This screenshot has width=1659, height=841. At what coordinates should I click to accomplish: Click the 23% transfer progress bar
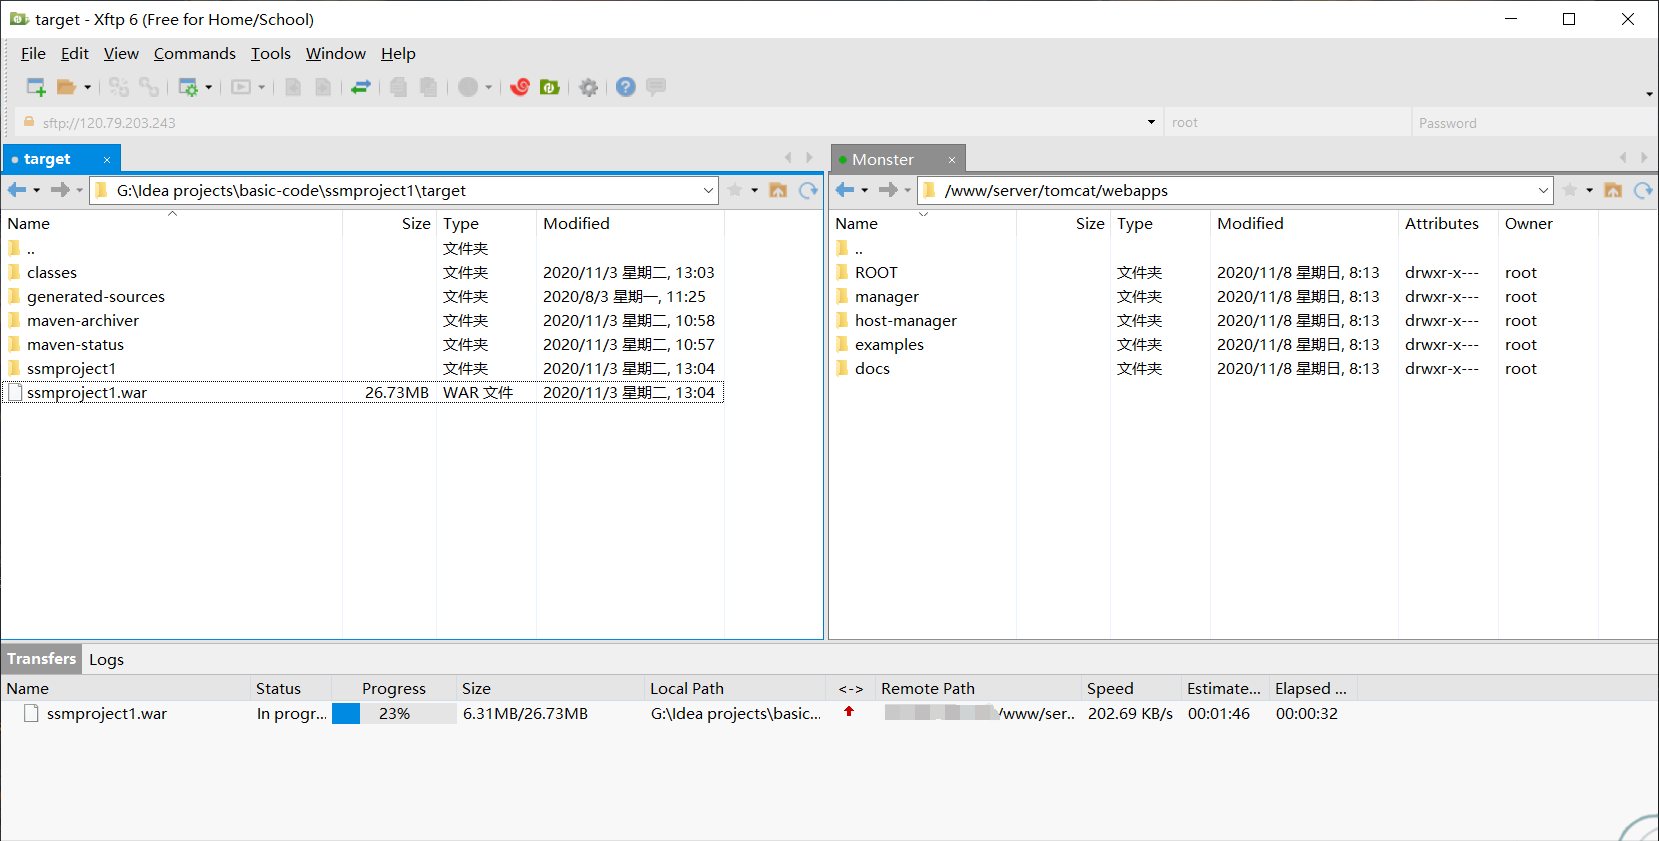click(394, 714)
